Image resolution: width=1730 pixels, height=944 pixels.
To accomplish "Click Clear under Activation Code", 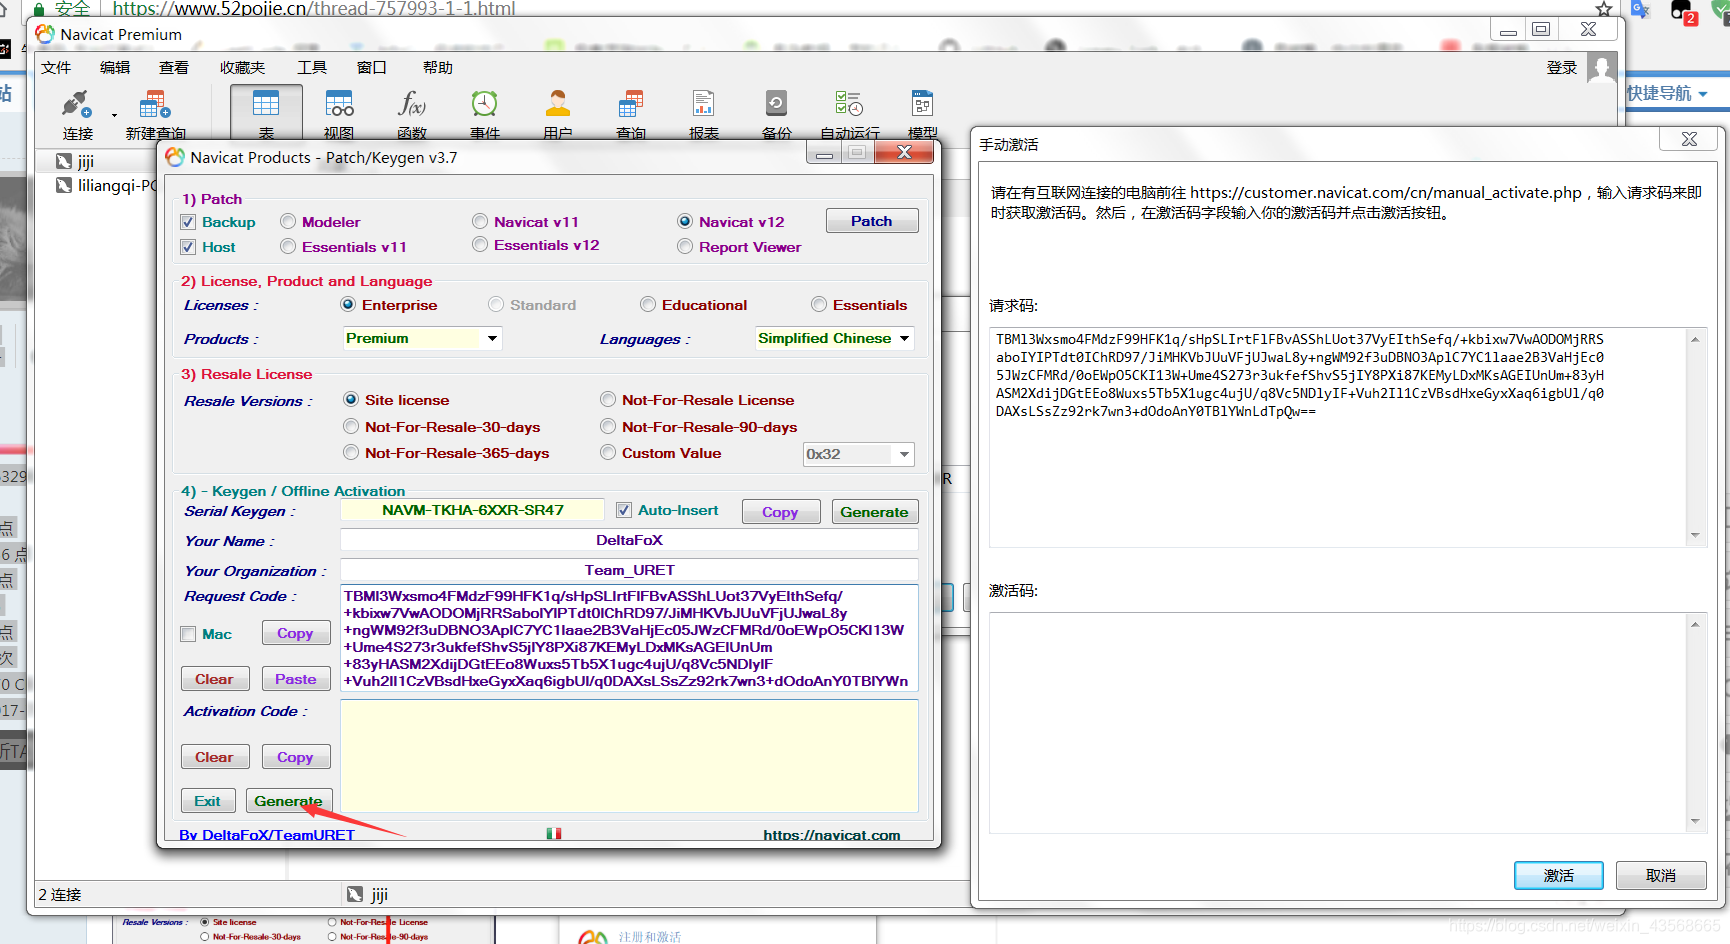I will [215, 757].
